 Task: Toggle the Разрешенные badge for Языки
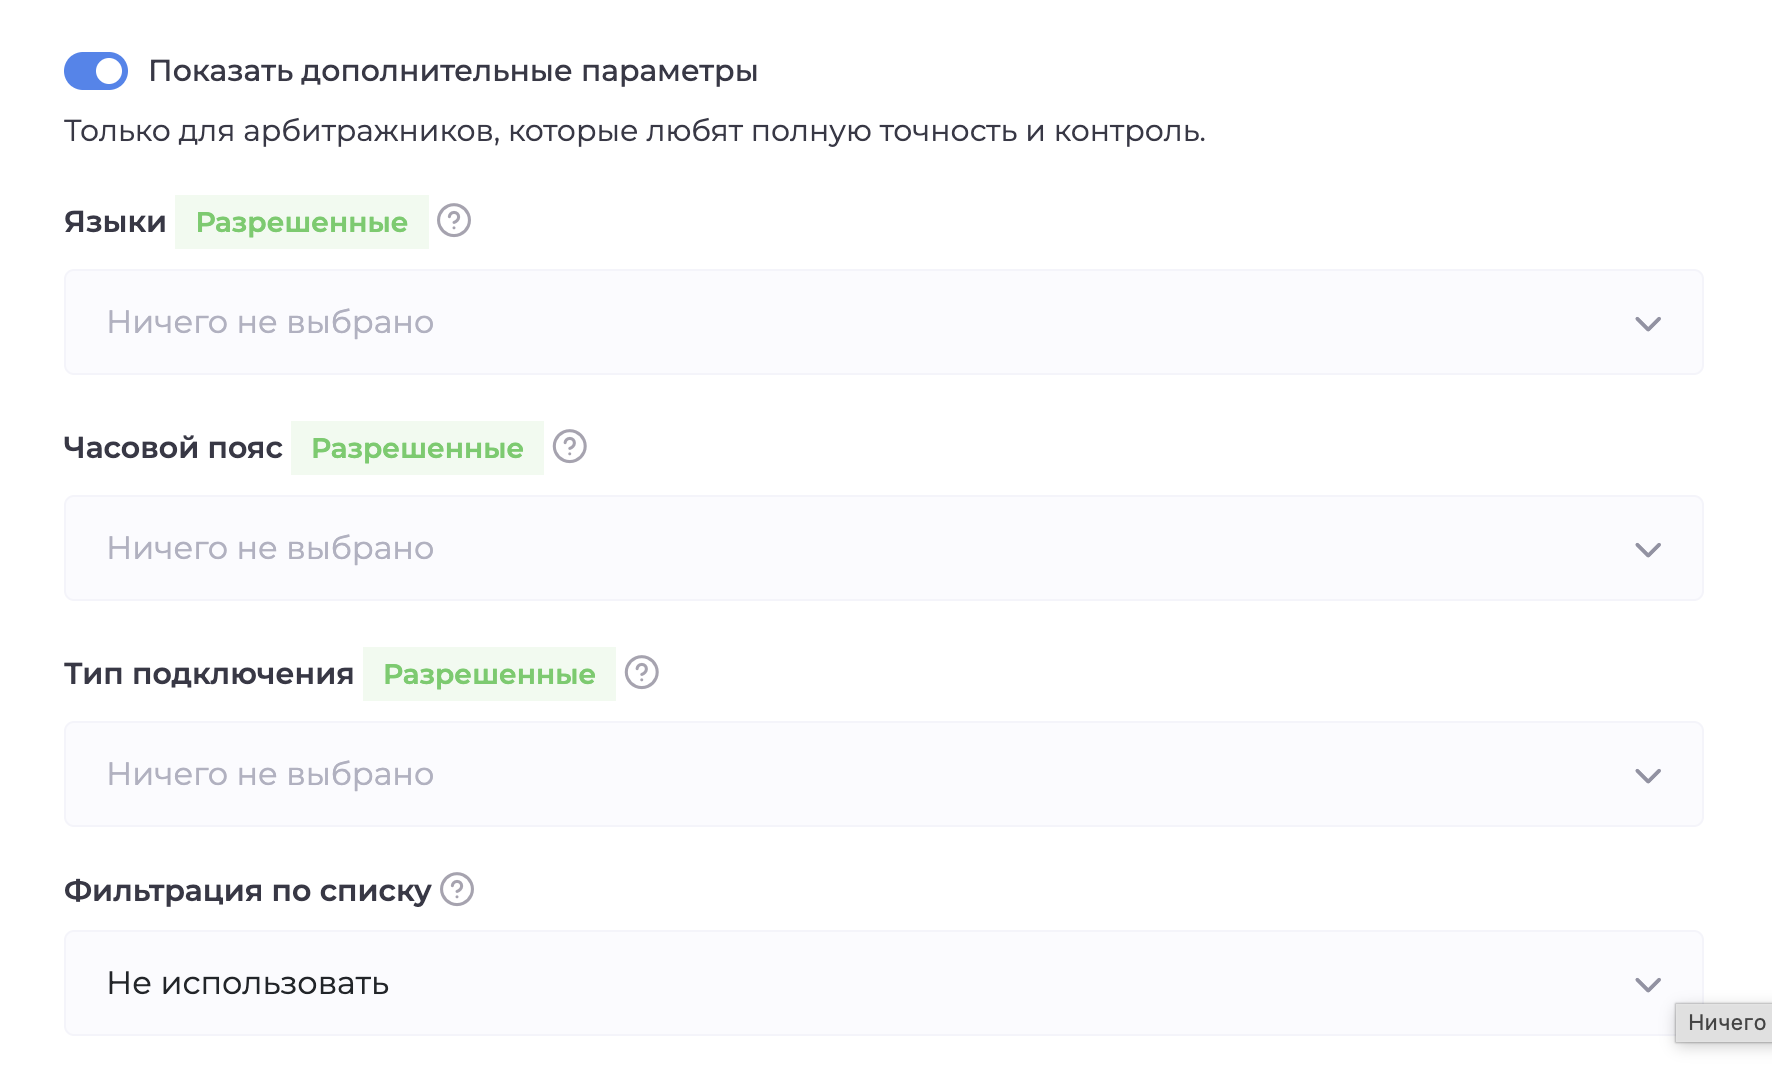click(302, 222)
